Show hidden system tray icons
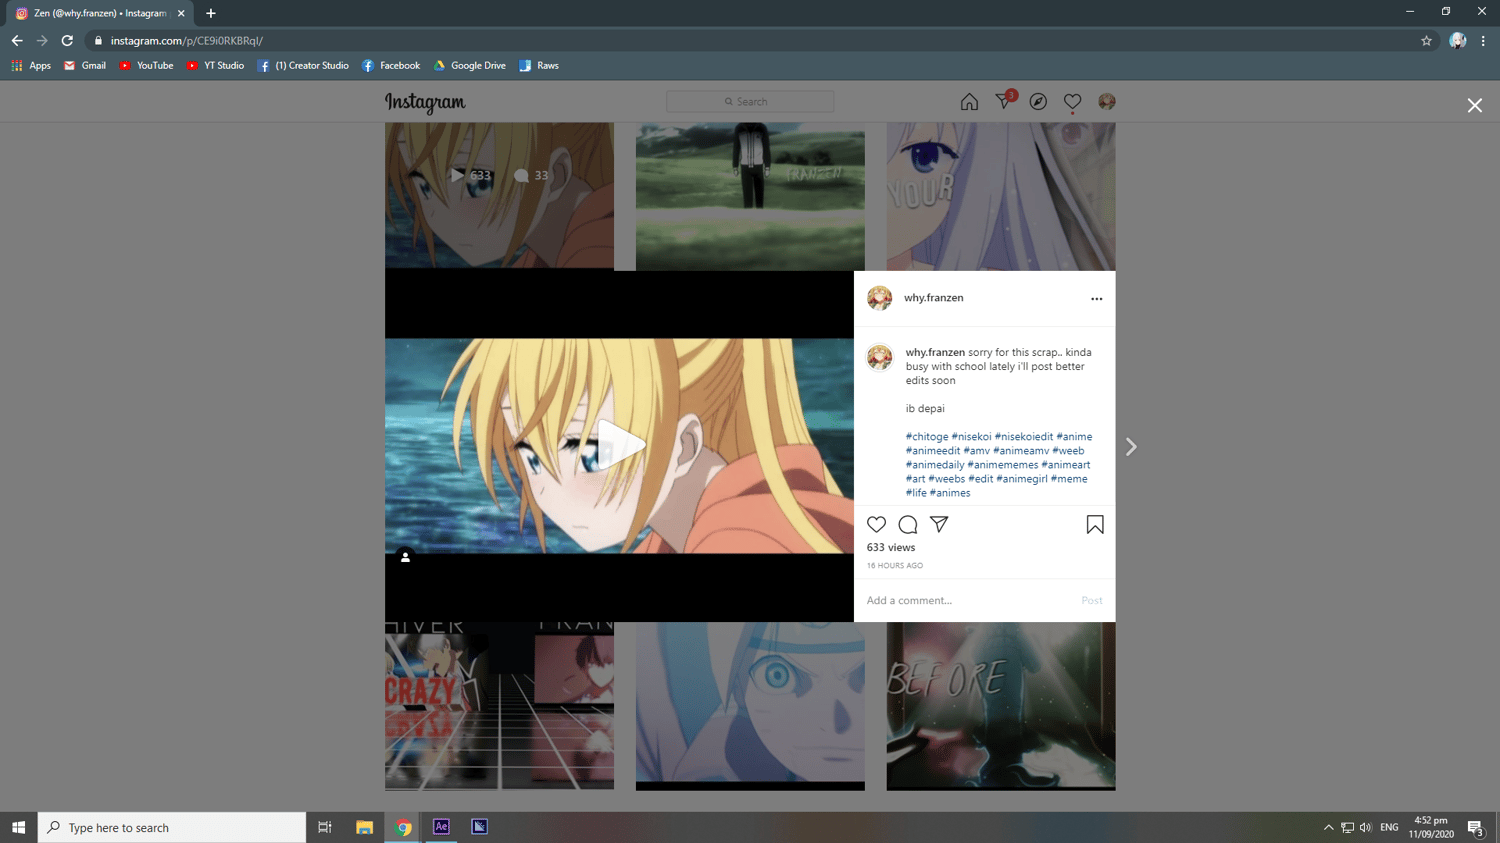This screenshot has width=1500, height=843. pyautogui.click(x=1328, y=828)
